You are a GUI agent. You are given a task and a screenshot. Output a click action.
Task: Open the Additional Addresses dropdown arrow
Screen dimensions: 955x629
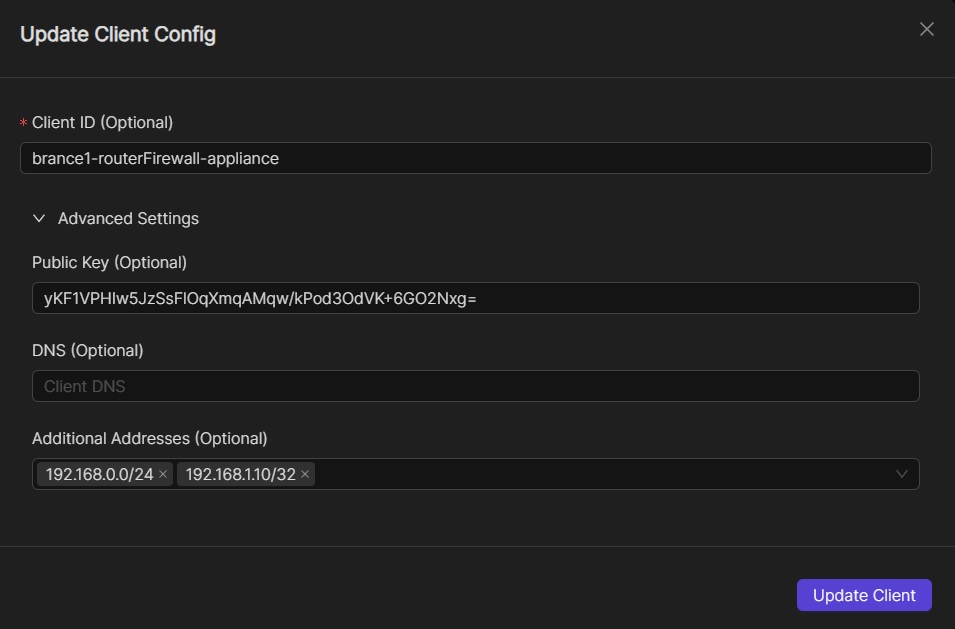[902, 474]
